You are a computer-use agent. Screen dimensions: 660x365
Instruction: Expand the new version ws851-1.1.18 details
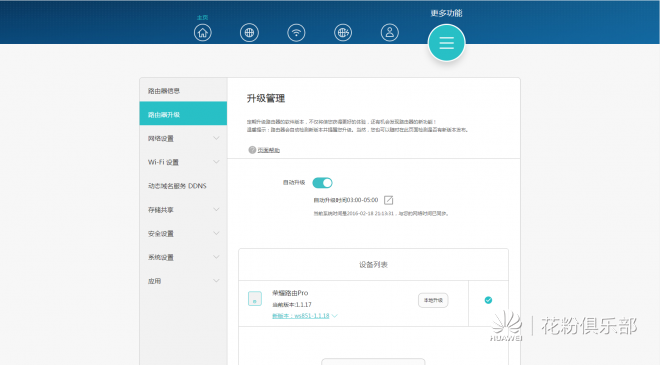(305, 316)
